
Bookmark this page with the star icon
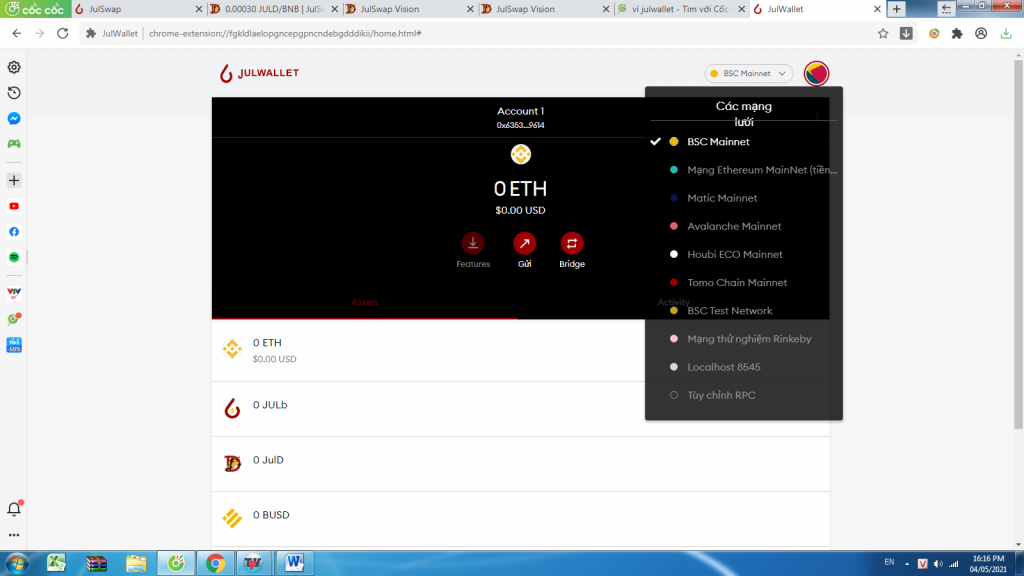[x=883, y=33]
